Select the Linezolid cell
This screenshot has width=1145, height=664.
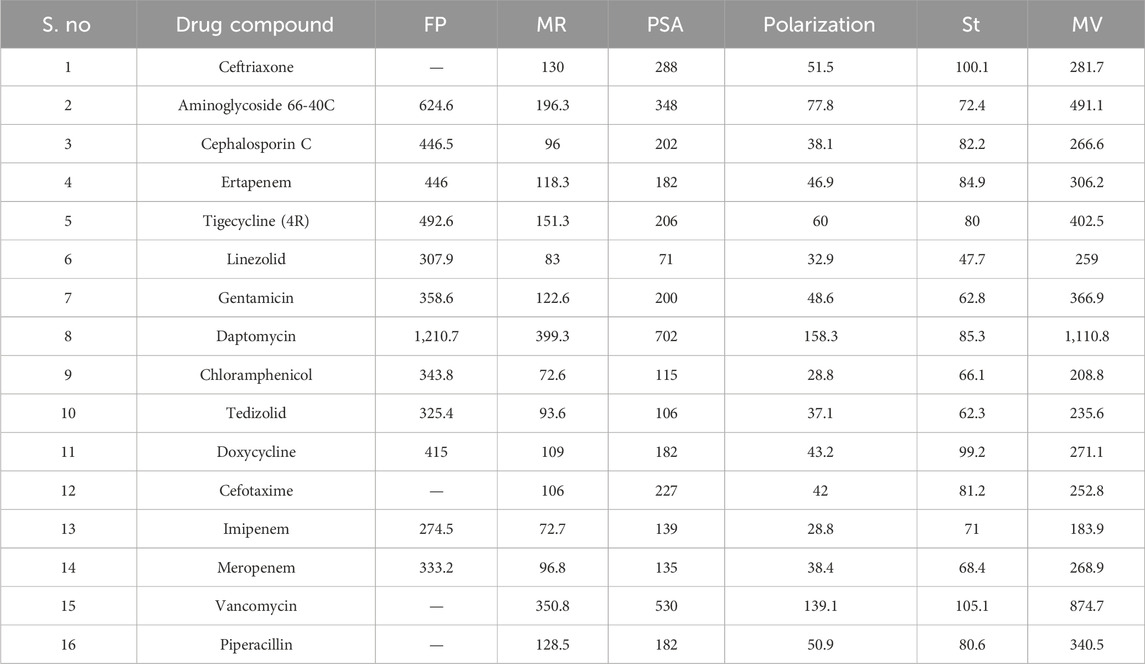(x=255, y=259)
